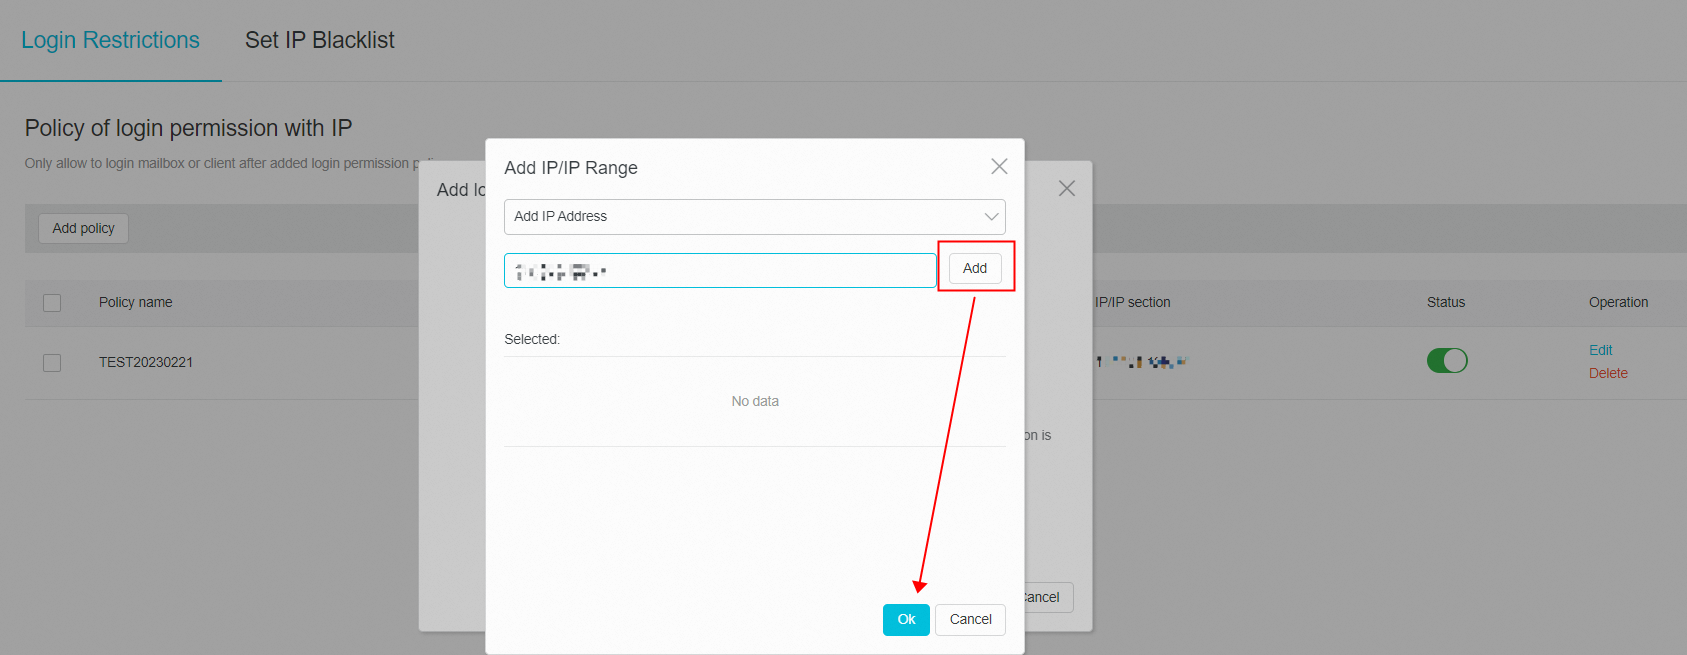
Task: Click the IP/IP section column header
Action: point(1132,302)
